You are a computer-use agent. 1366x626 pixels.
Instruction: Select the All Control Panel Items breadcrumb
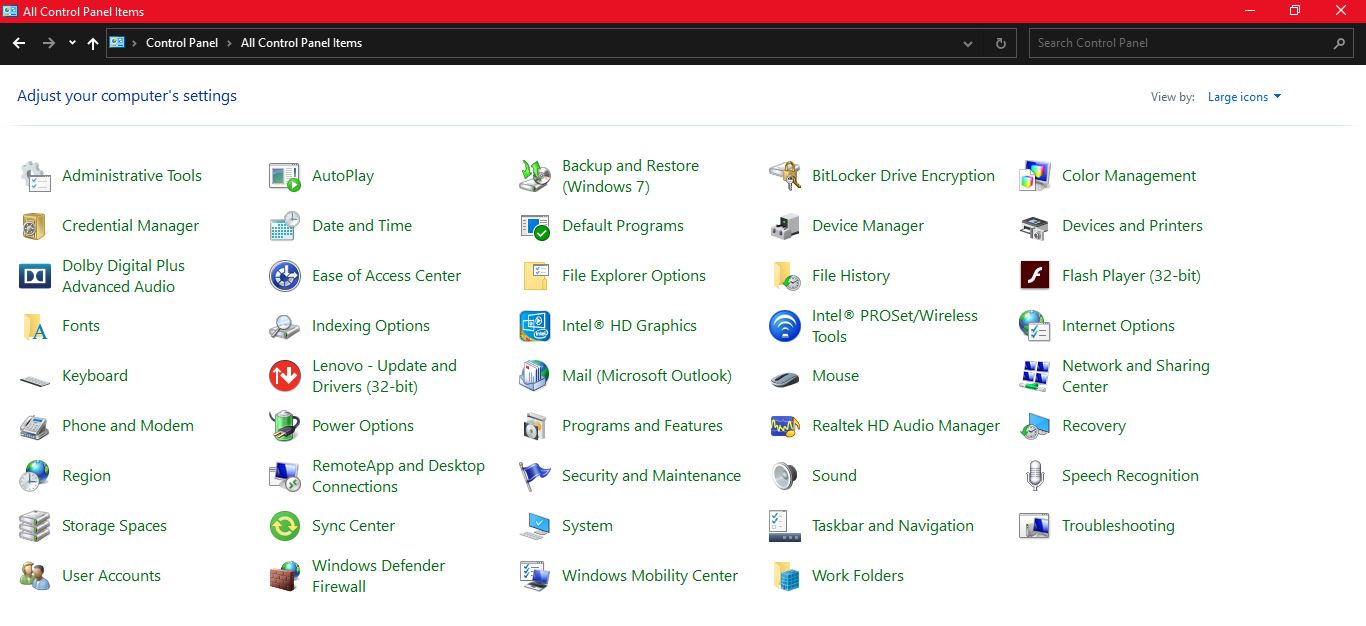[301, 43]
